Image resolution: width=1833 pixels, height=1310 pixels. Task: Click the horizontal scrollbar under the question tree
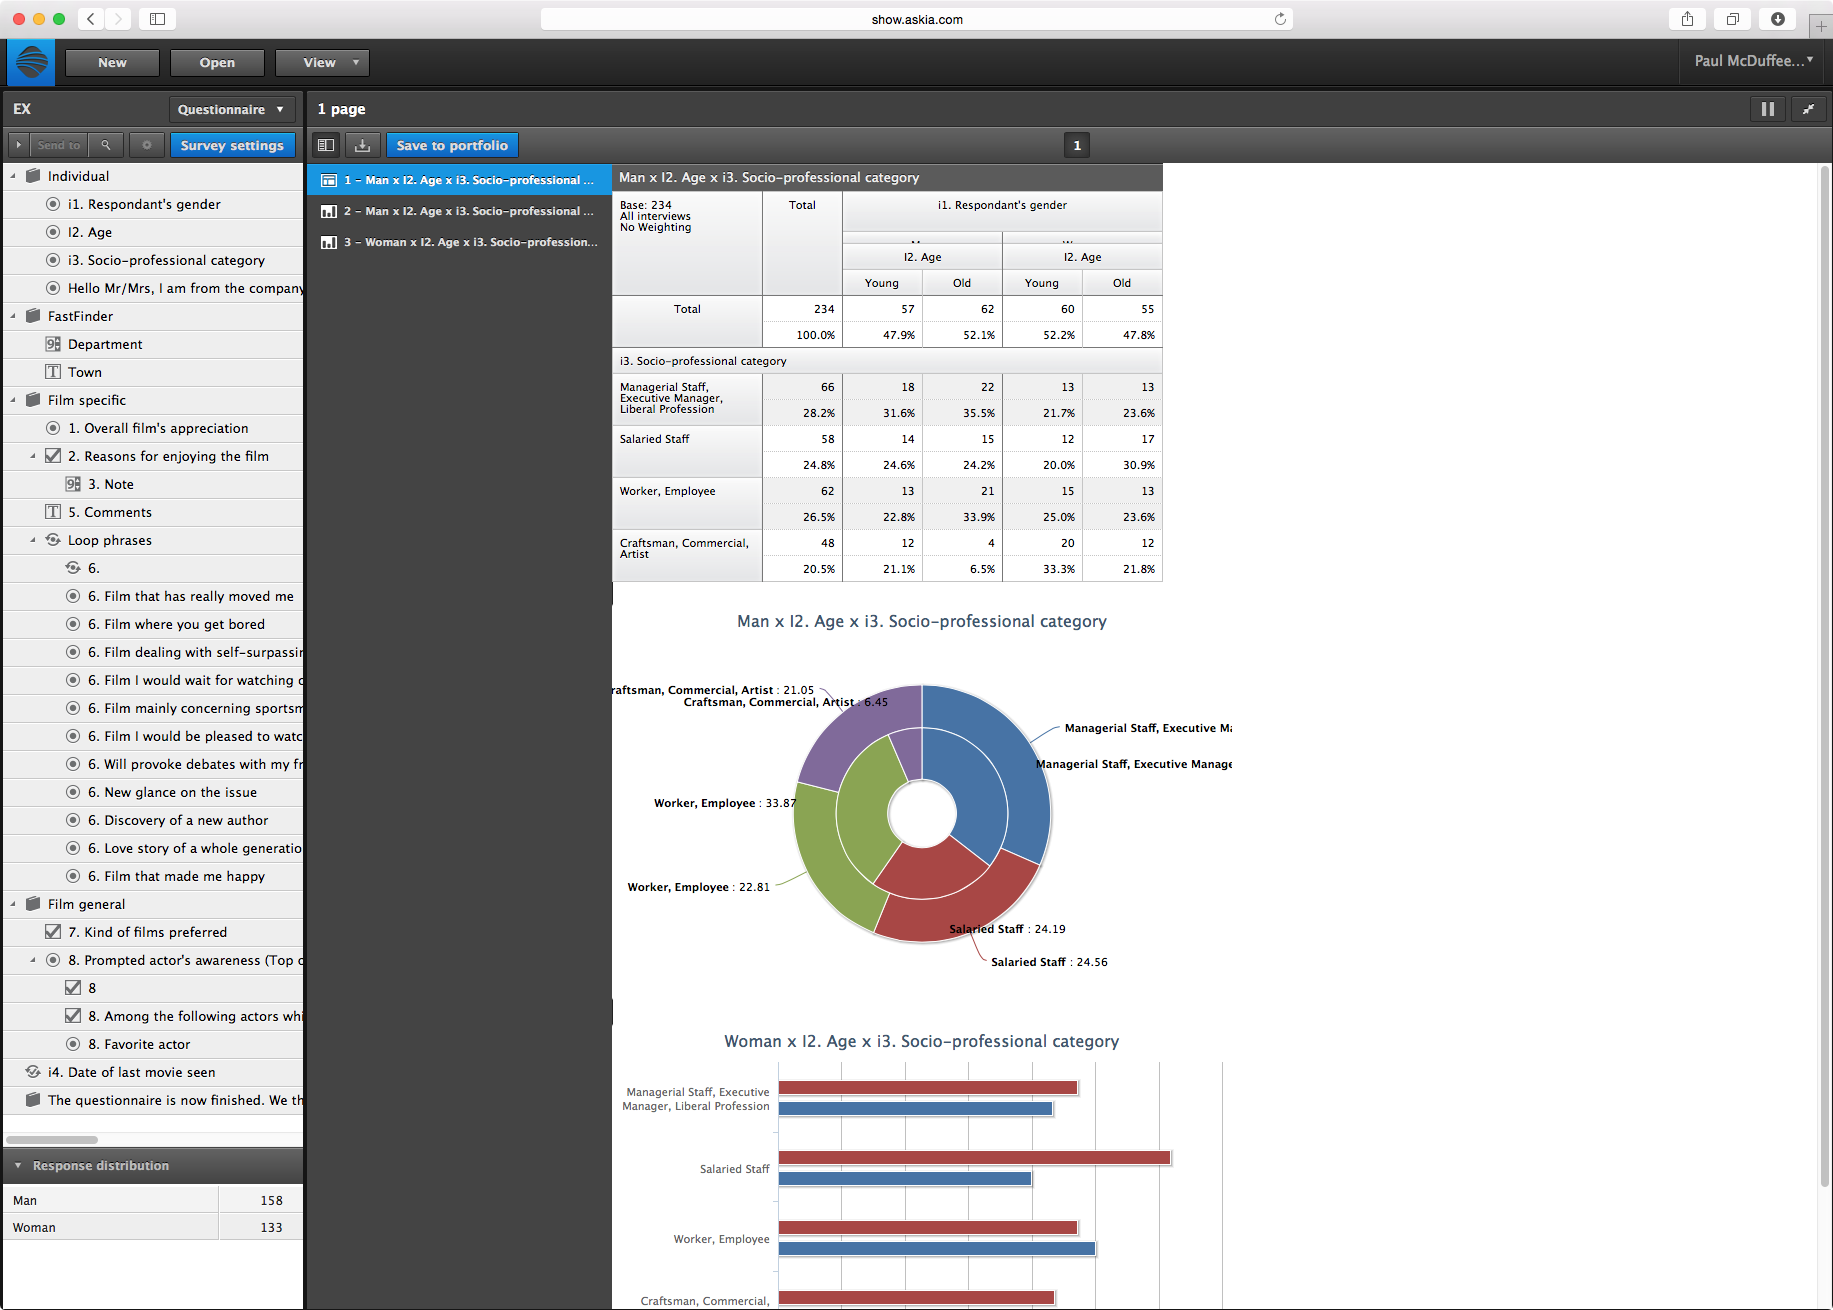tap(52, 1140)
